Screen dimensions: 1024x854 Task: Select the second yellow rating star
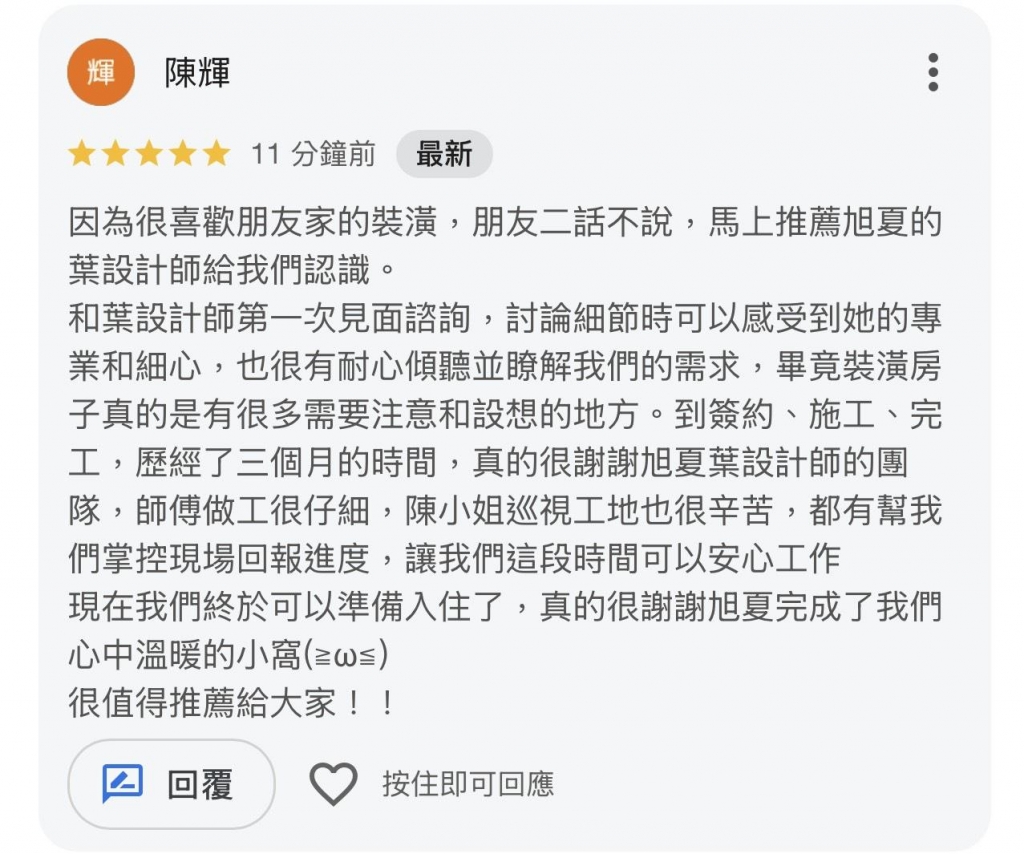pos(115,154)
